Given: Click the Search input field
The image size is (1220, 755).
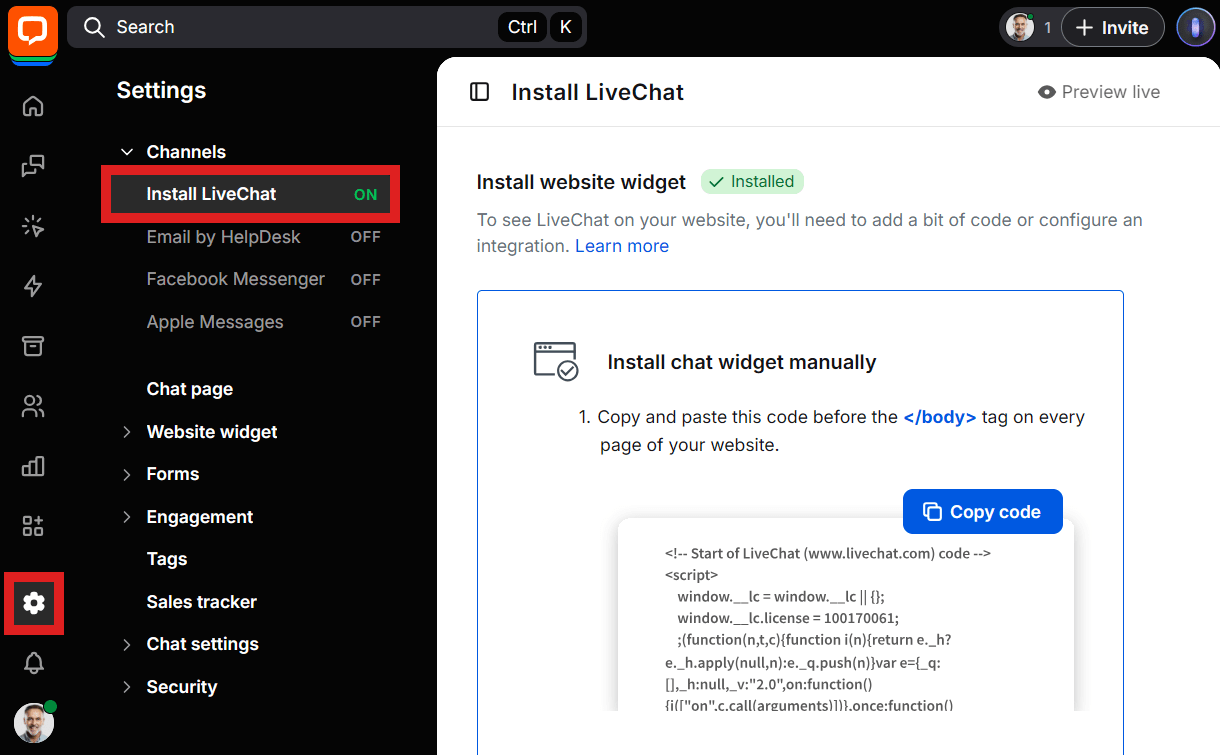Looking at the screenshot, I should (x=327, y=27).
